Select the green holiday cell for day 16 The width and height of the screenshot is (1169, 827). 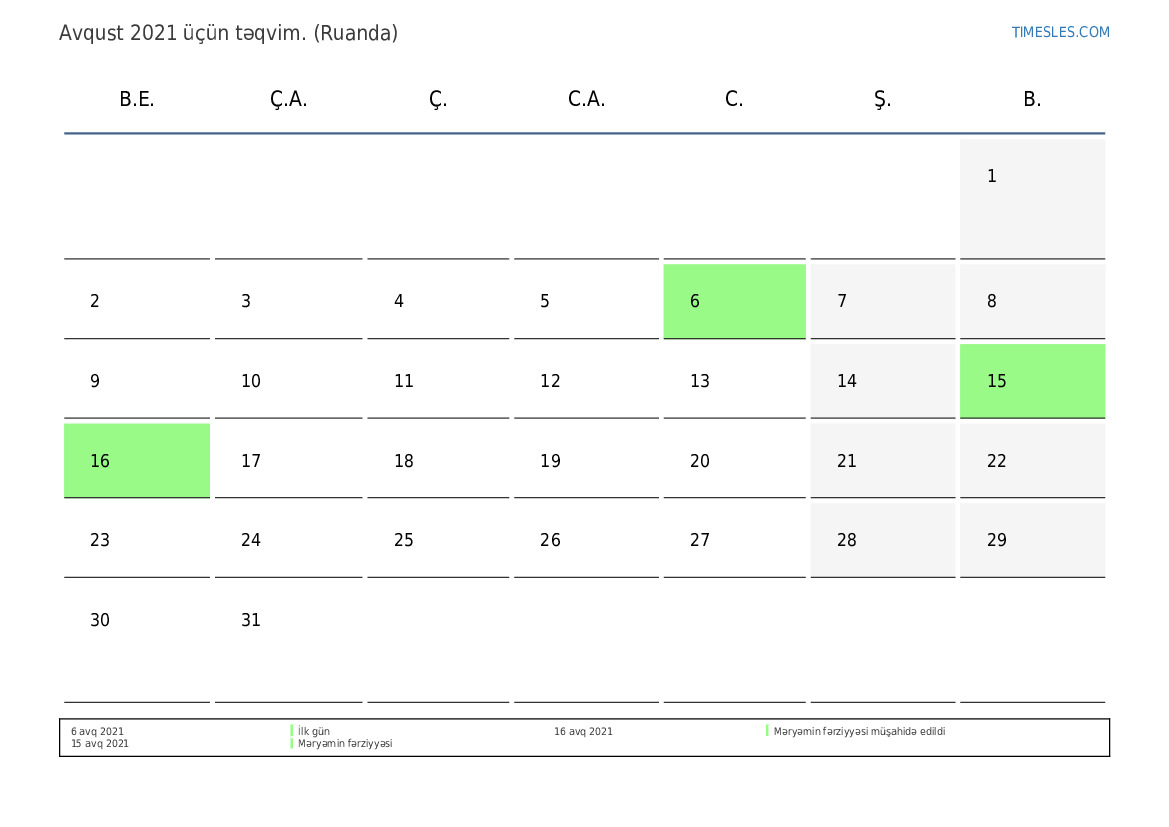(x=137, y=461)
